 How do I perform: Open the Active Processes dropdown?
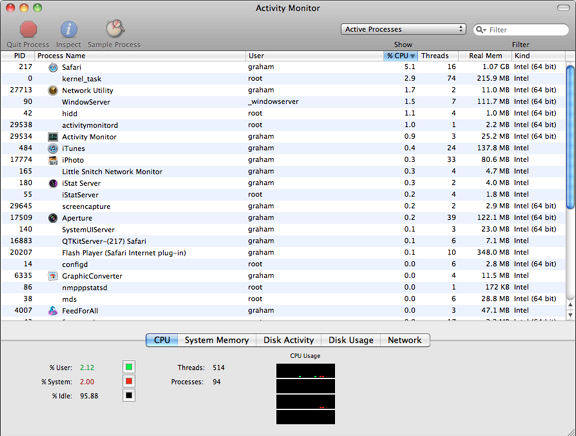coord(403,29)
